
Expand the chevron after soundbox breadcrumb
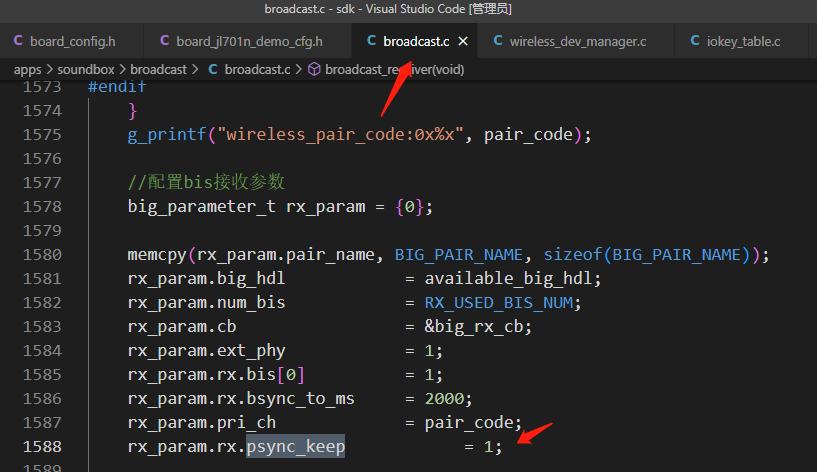tap(122, 69)
